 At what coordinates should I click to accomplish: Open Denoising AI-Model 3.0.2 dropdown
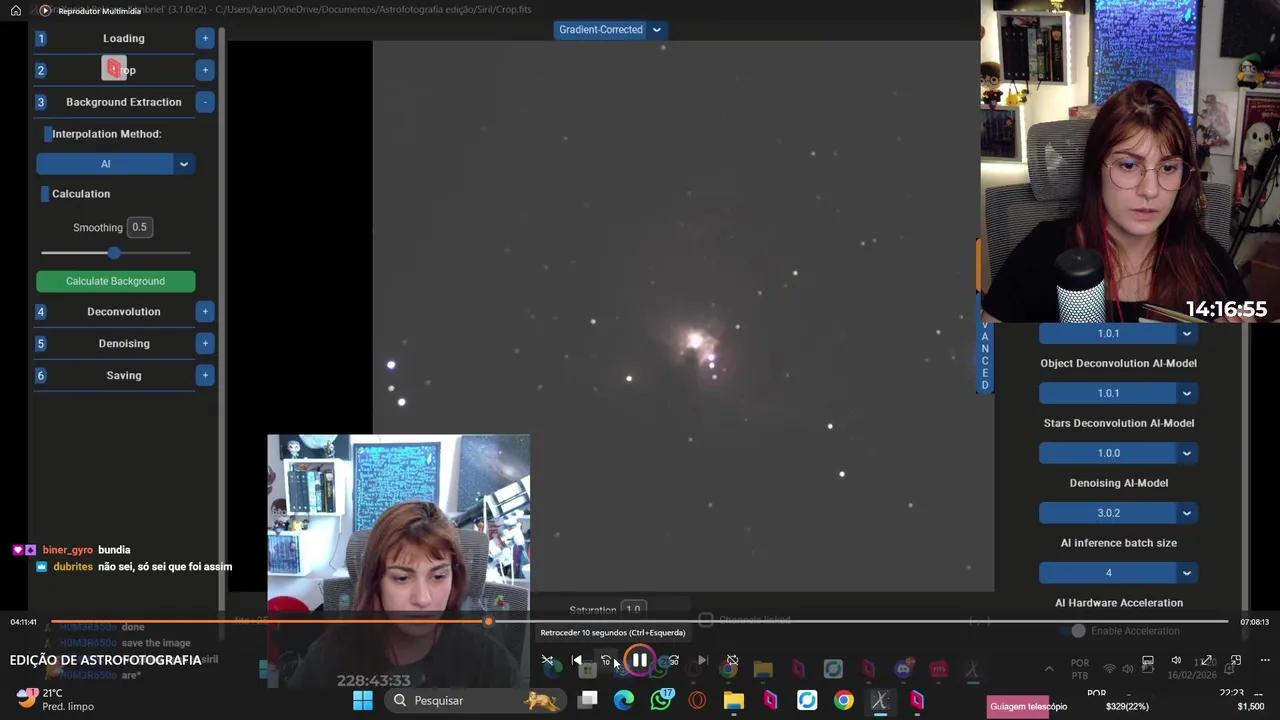[1118, 513]
